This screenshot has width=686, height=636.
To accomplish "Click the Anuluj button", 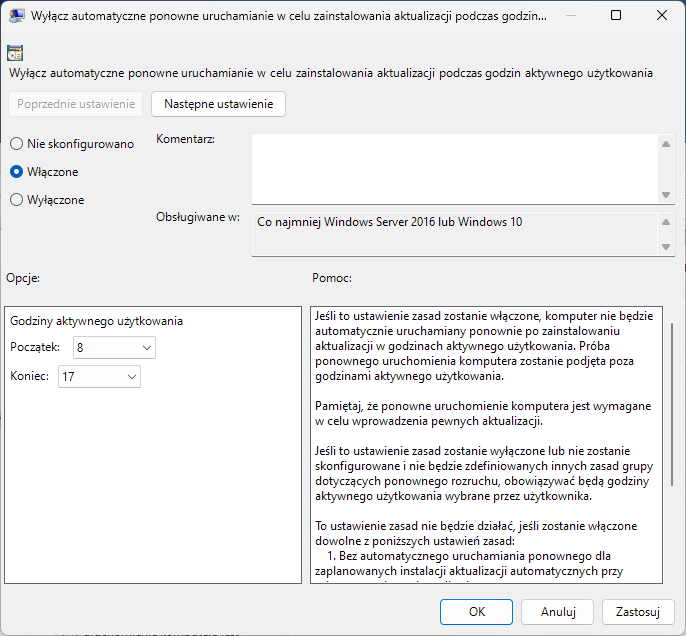I will [x=557, y=612].
